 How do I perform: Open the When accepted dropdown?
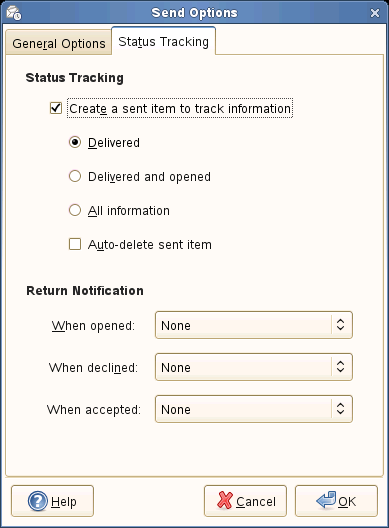pyautogui.click(x=254, y=409)
